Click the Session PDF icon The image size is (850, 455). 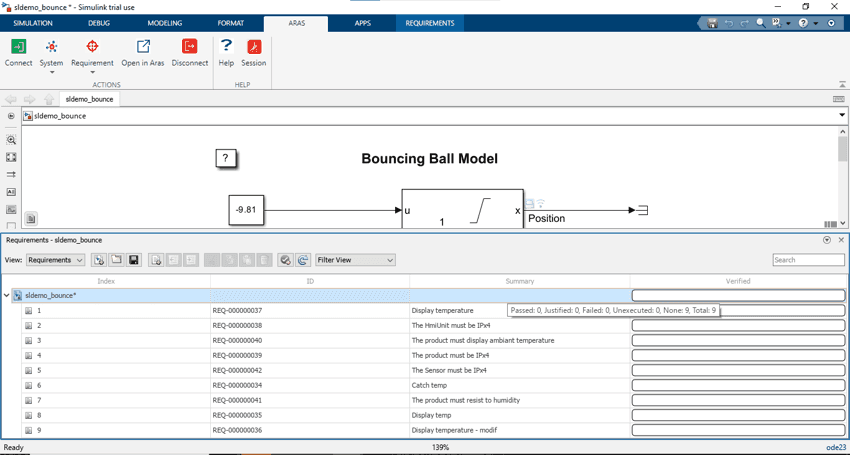(x=254, y=47)
